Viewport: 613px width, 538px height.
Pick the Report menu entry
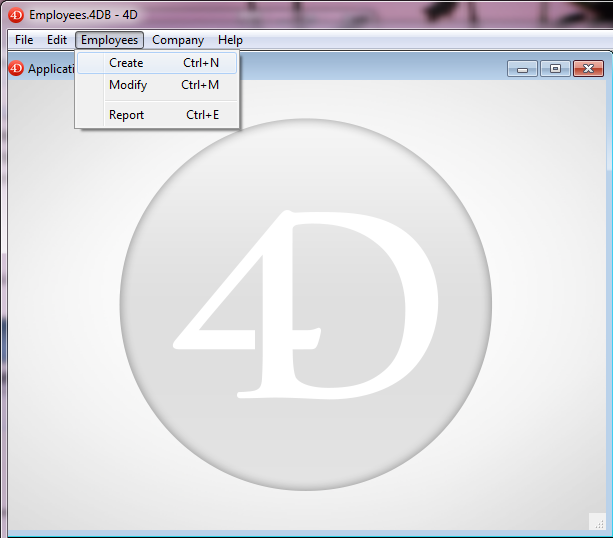127,115
